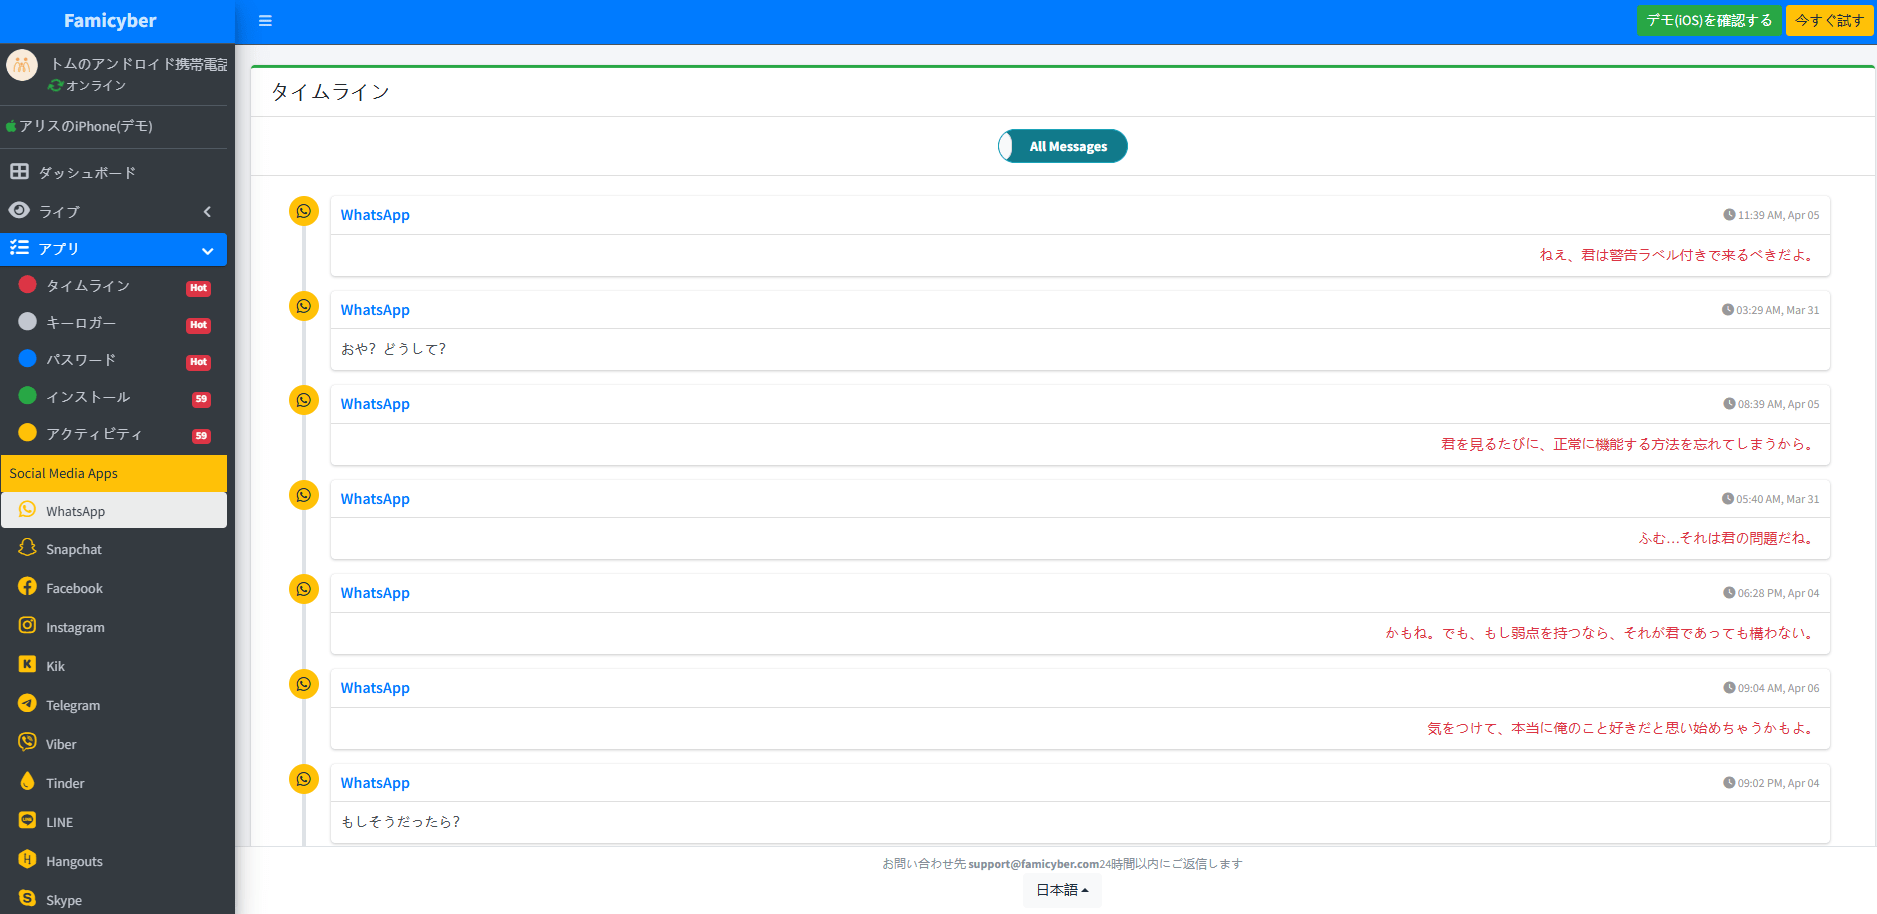Click WhatsApp timeline icon for 05:40 AM message
Screen dimensions: 1877x914
click(304, 495)
